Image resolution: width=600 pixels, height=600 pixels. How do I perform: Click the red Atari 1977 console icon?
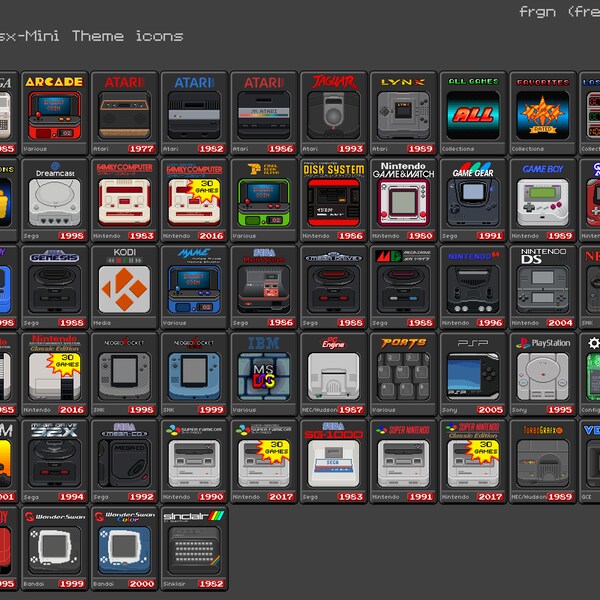(124, 113)
